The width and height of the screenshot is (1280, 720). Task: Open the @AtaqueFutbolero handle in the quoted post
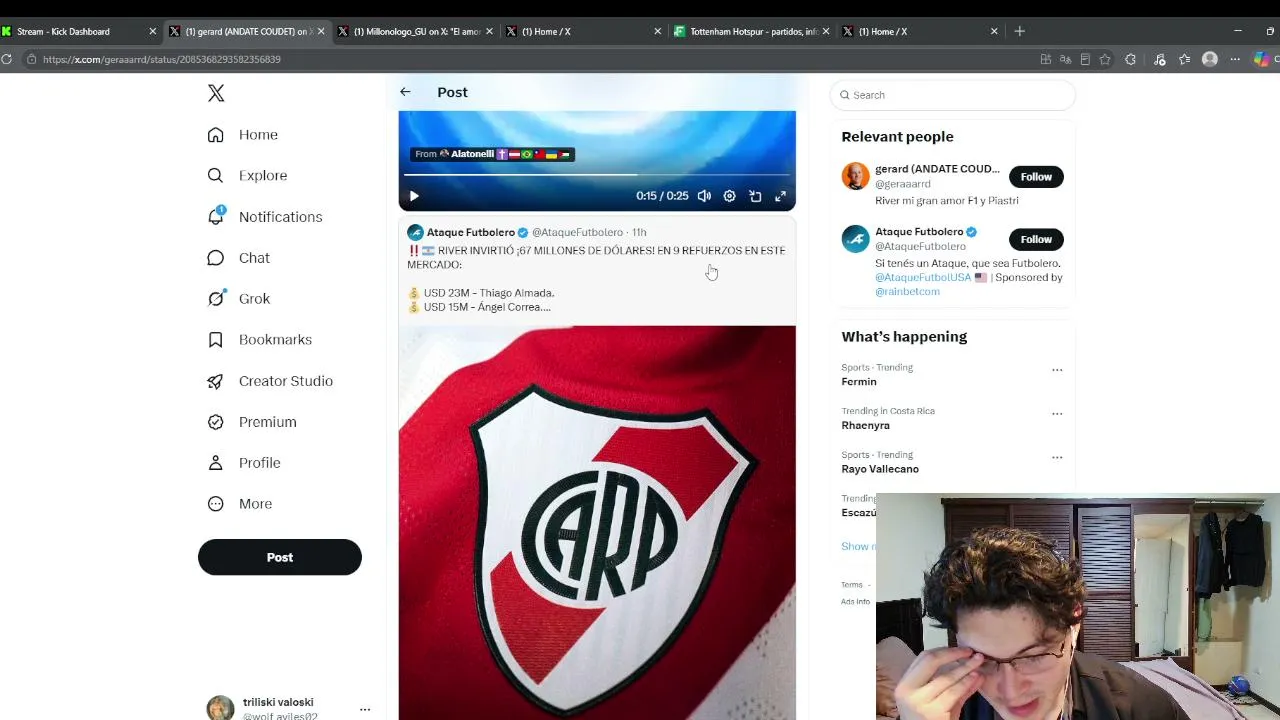click(x=577, y=233)
